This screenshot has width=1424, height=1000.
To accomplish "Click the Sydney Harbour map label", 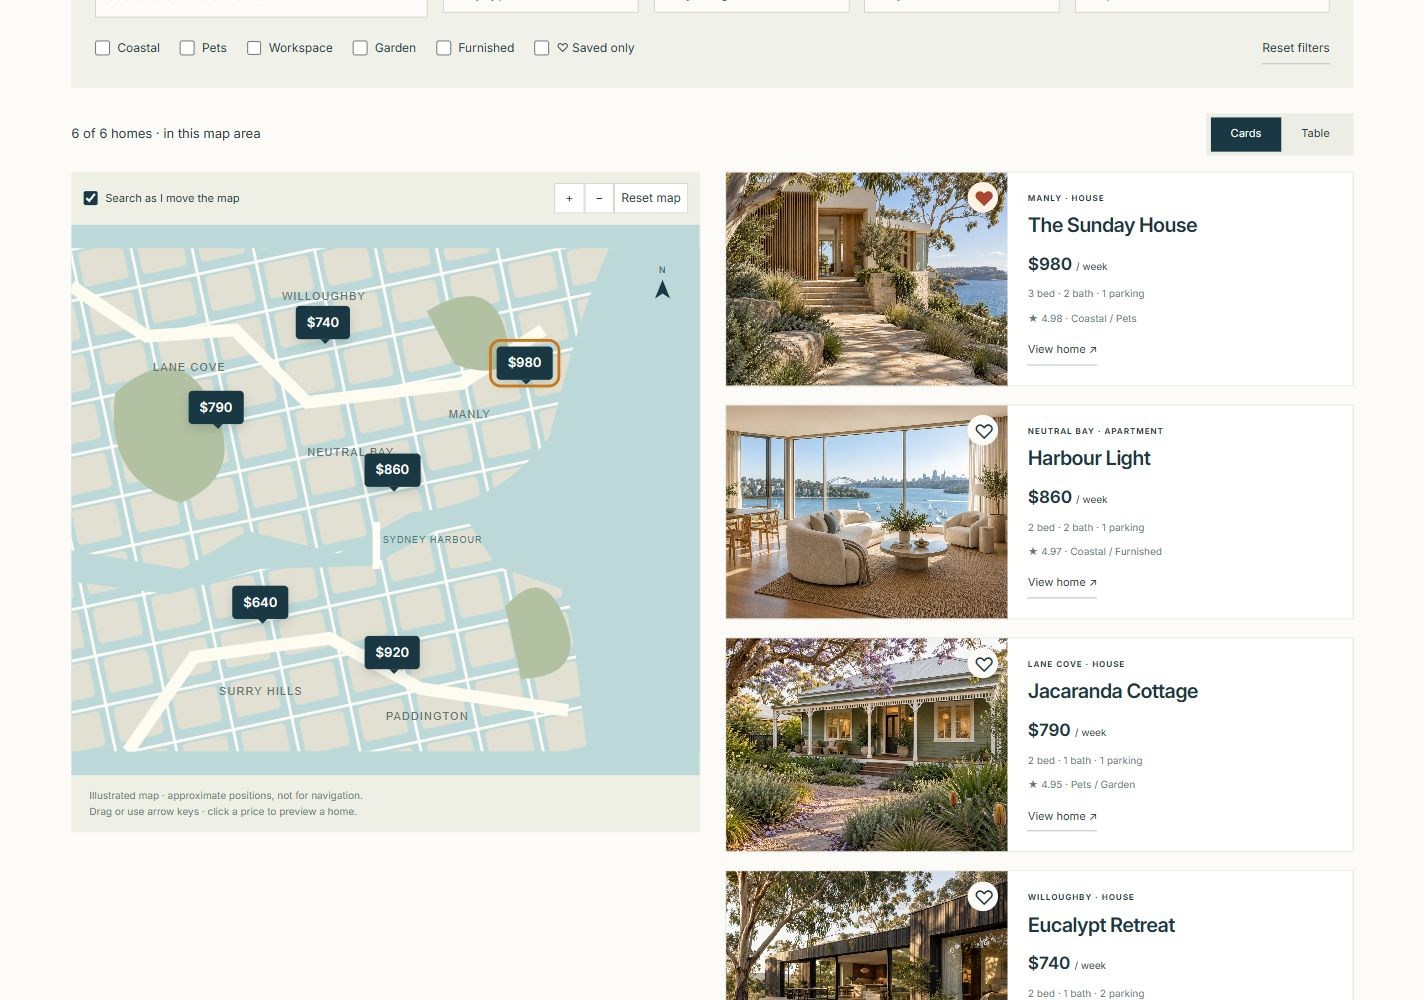I will click(432, 540).
